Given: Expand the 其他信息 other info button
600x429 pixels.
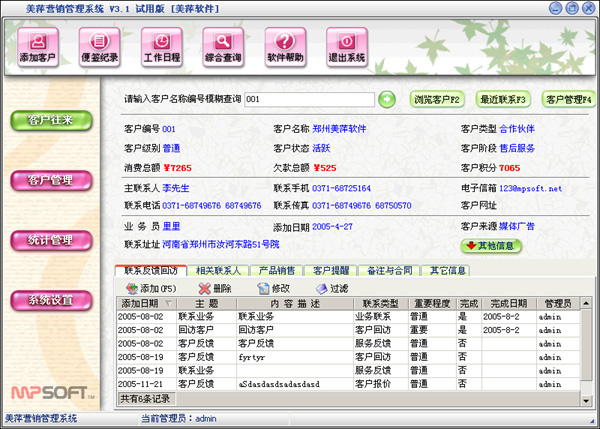Looking at the screenshot, I should coord(491,246).
